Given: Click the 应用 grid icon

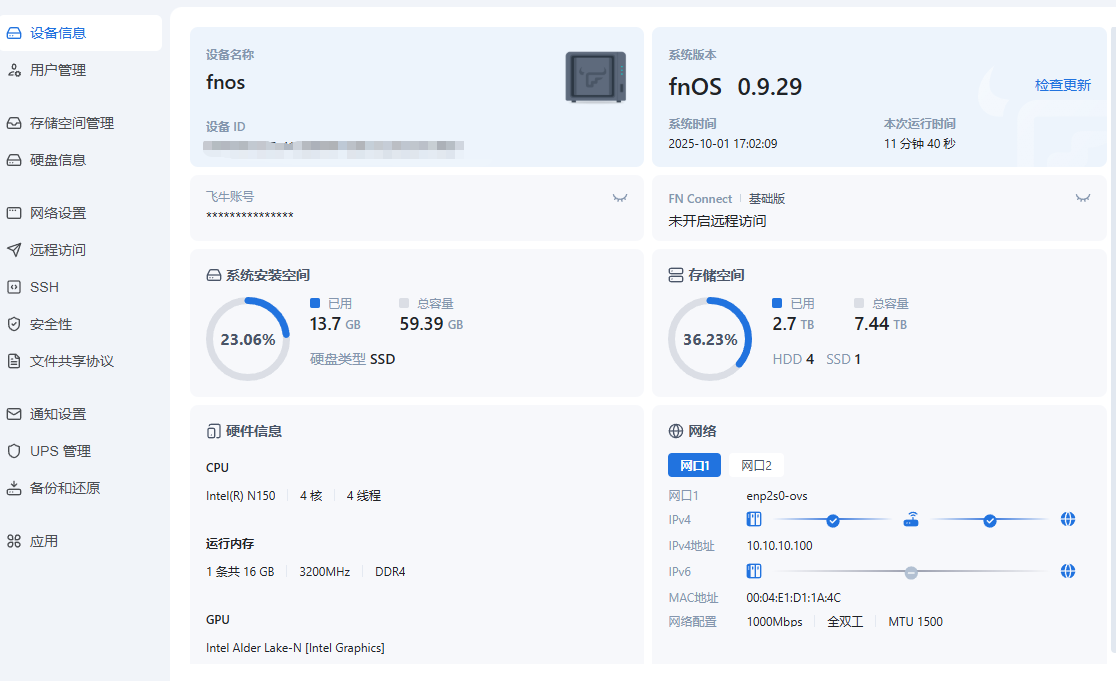Looking at the screenshot, I should coord(14,541).
